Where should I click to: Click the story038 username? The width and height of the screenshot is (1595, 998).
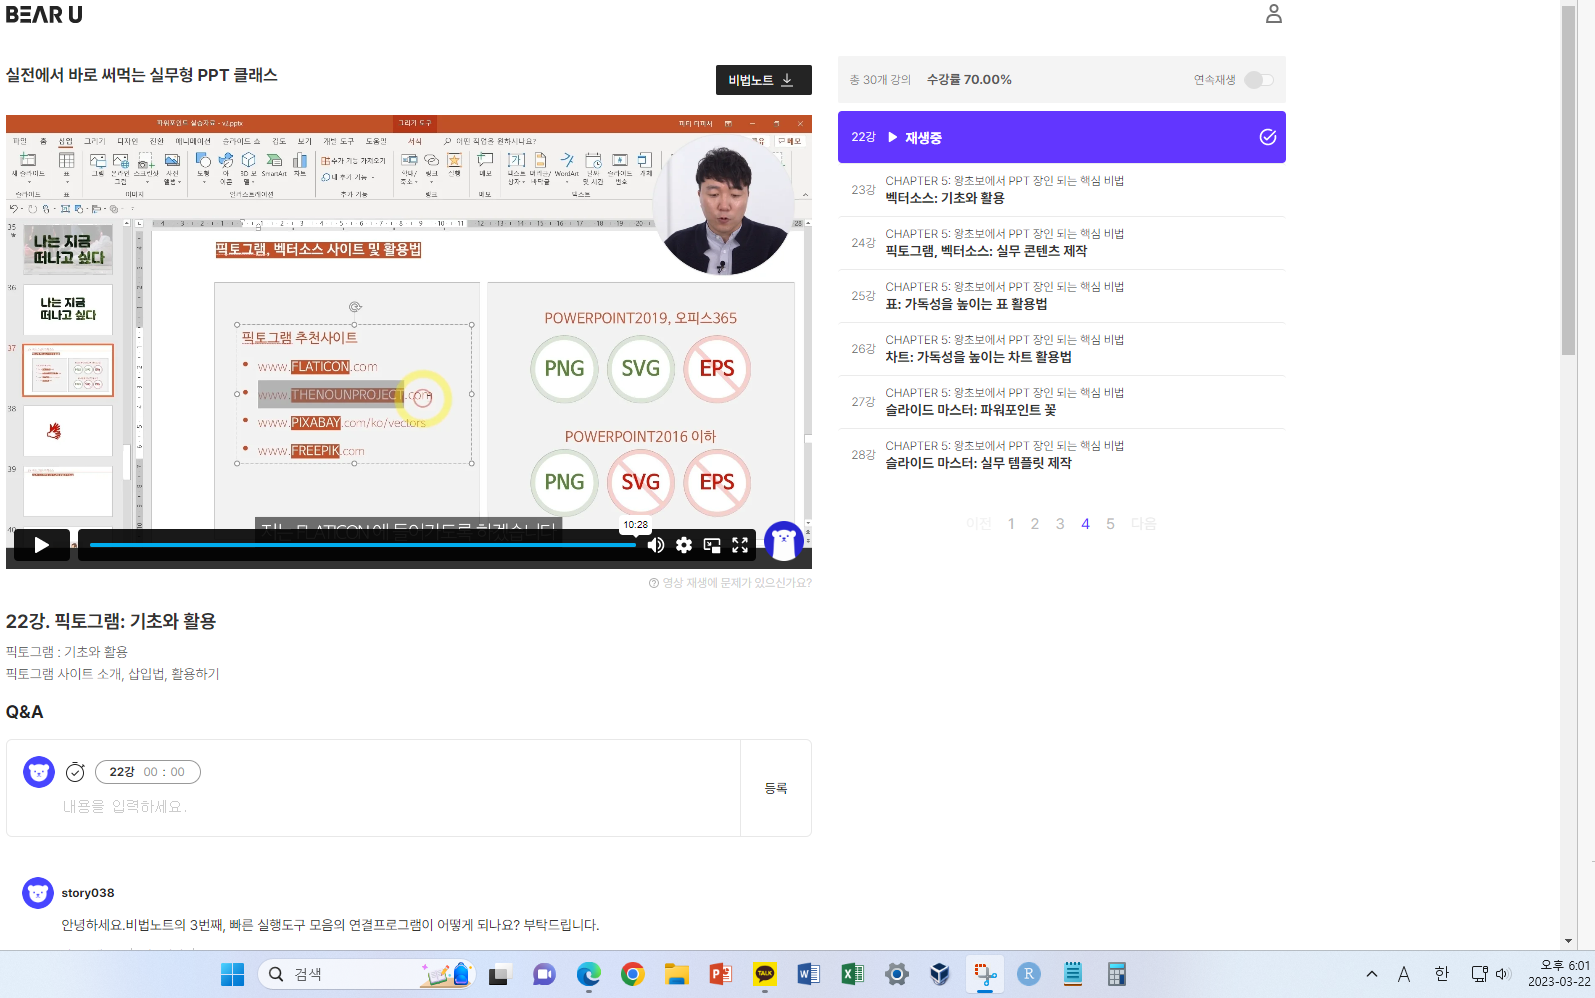(x=88, y=893)
